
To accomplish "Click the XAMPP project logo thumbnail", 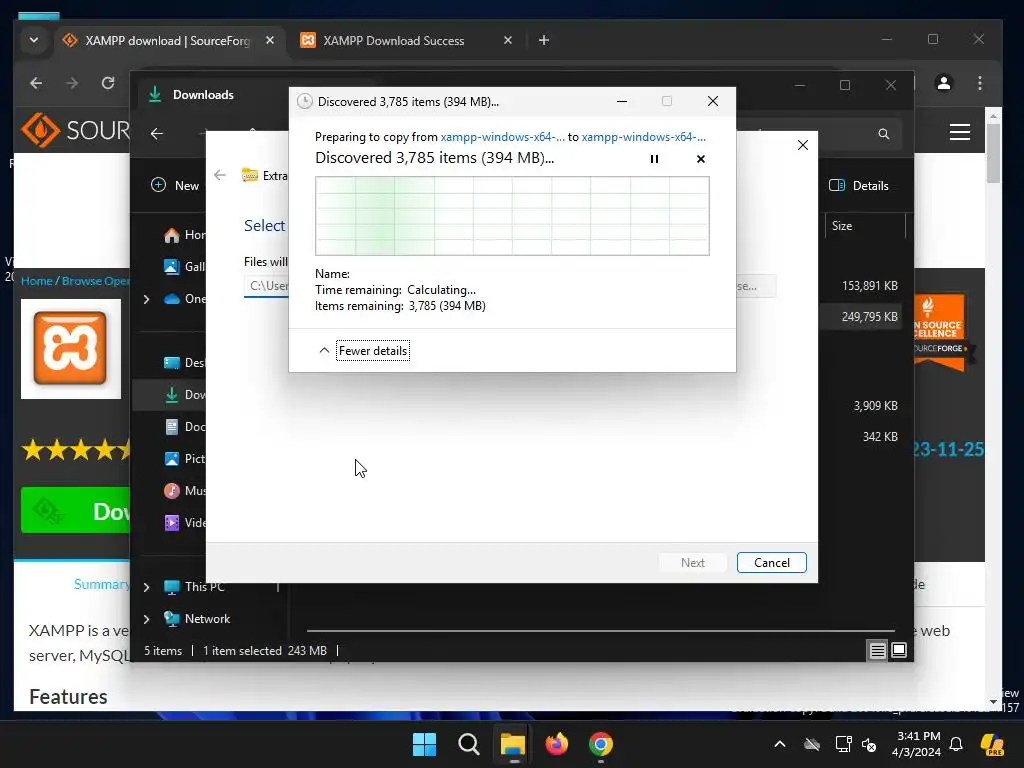I will point(71,349).
